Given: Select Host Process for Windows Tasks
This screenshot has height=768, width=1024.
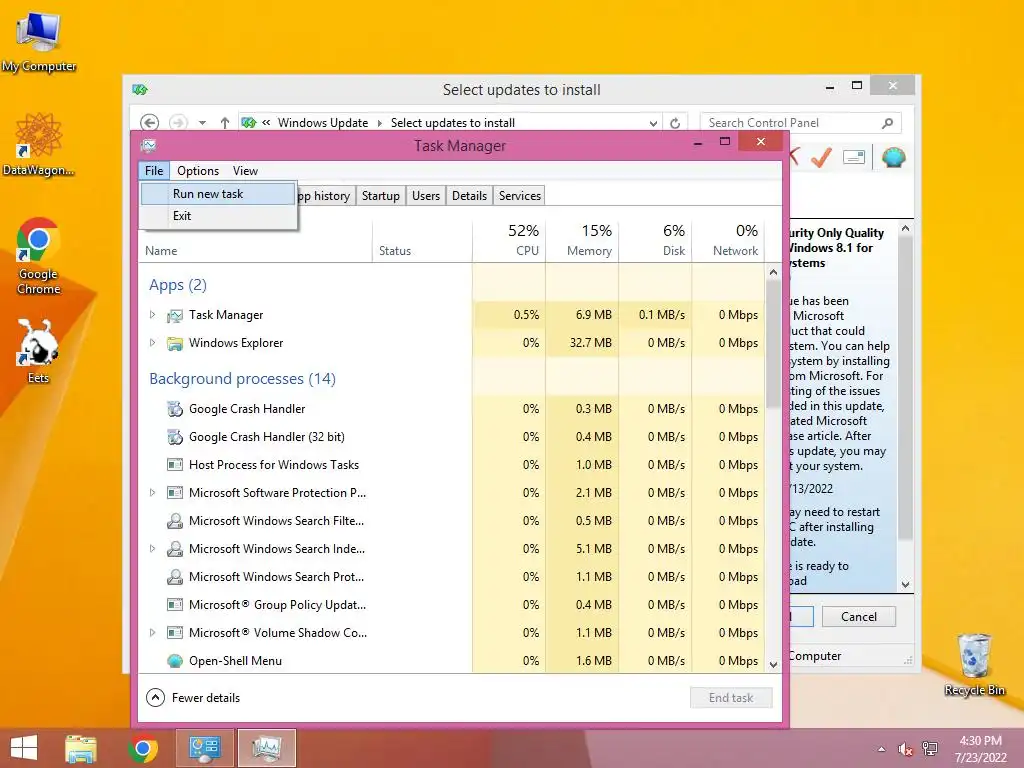Looking at the screenshot, I should pos(451,465).
